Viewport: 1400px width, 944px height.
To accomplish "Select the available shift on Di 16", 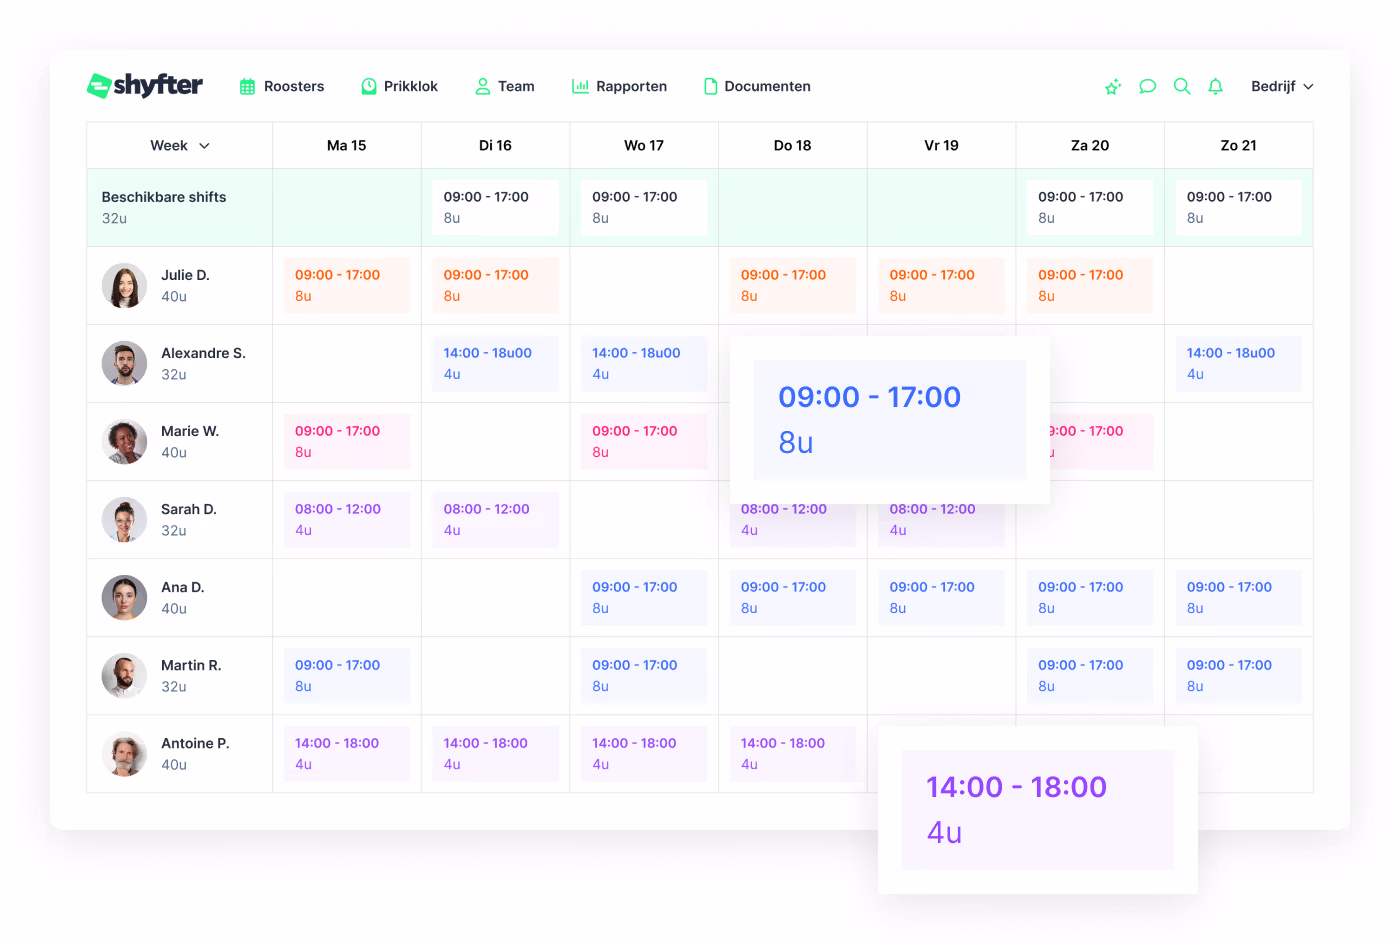I will tap(495, 207).
